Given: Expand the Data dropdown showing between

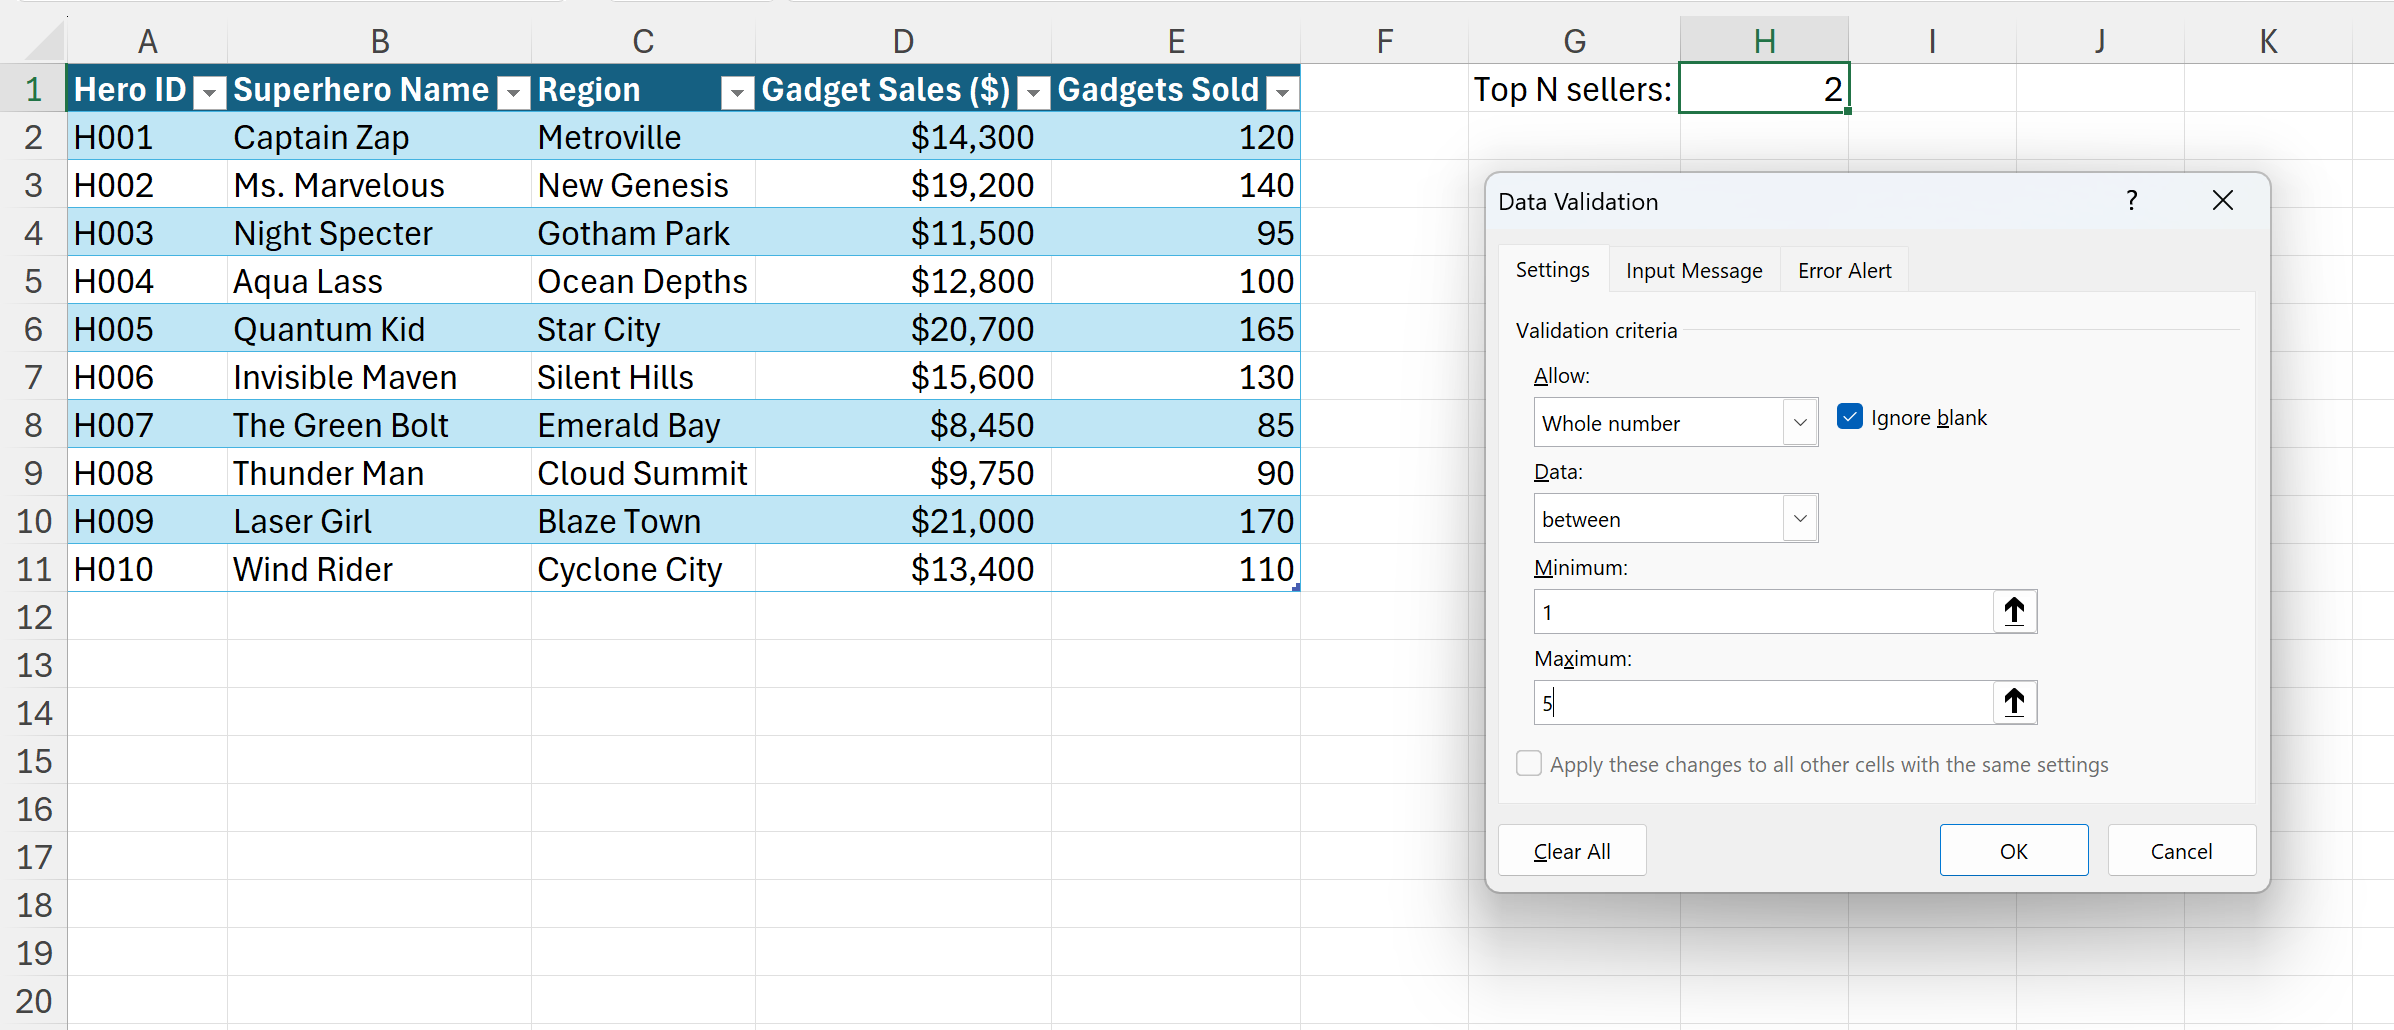Looking at the screenshot, I should 1799,518.
